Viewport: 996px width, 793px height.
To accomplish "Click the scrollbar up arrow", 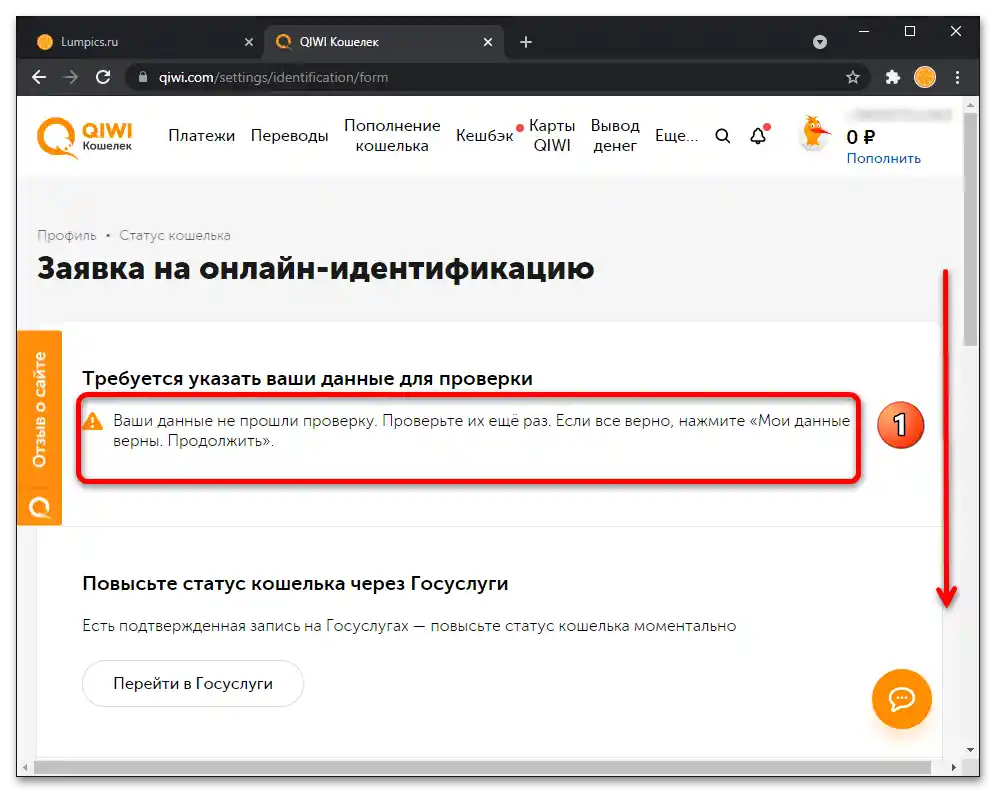I will 969,104.
